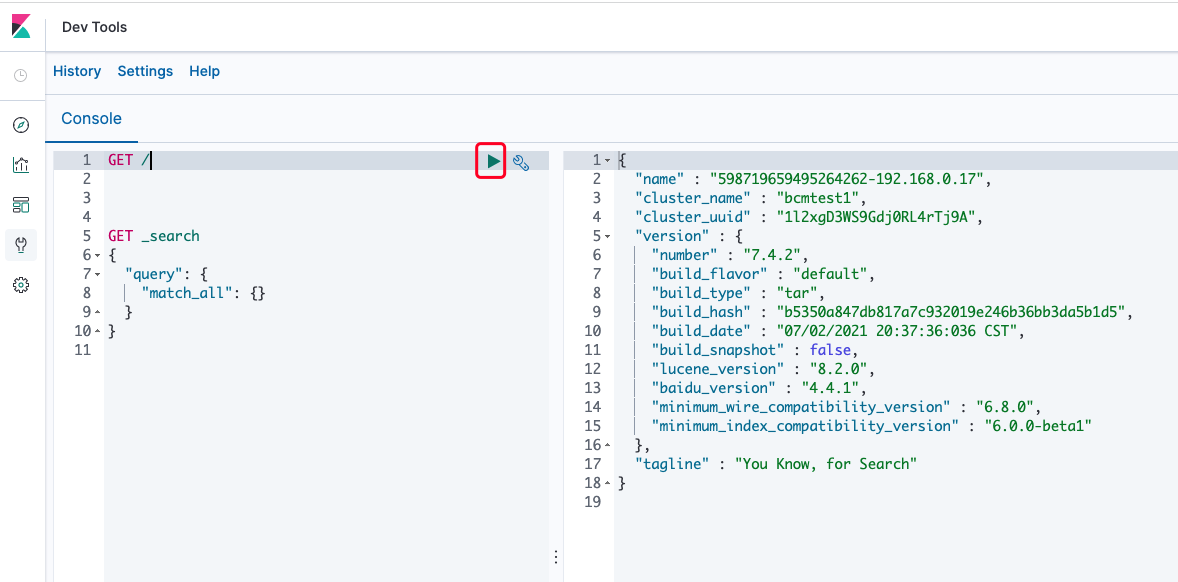Open Management gear icon in sidebar
This screenshot has width=1178, height=582.
(x=21, y=285)
